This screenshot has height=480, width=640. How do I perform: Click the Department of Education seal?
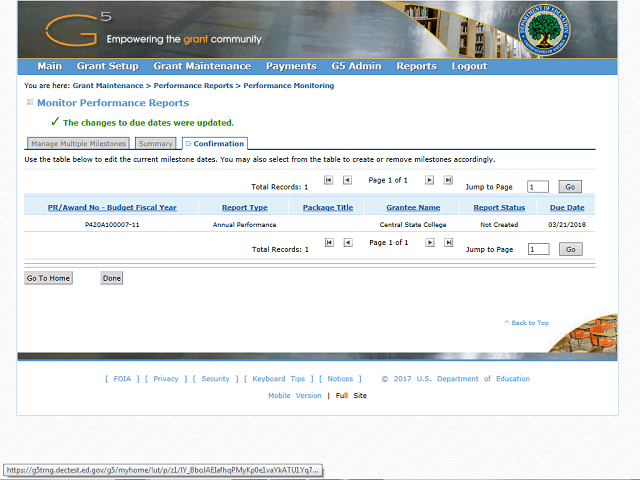point(544,30)
